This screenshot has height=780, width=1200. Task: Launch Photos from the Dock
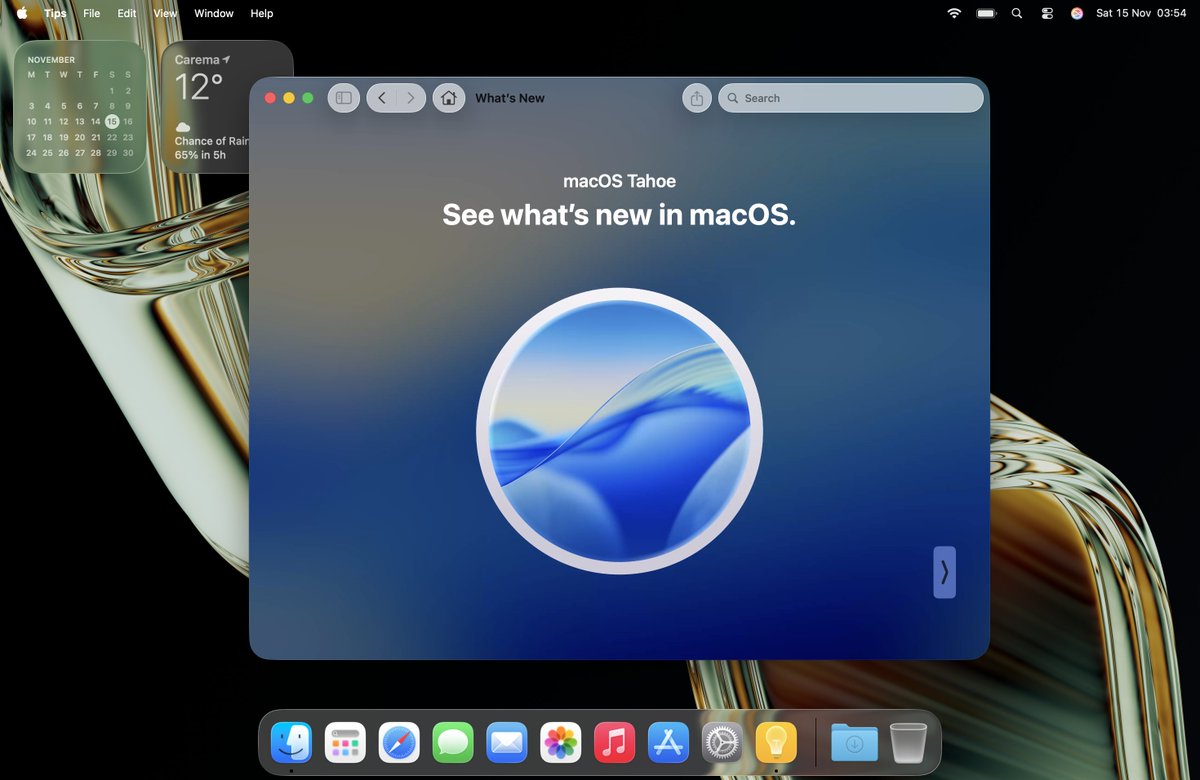tap(561, 742)
